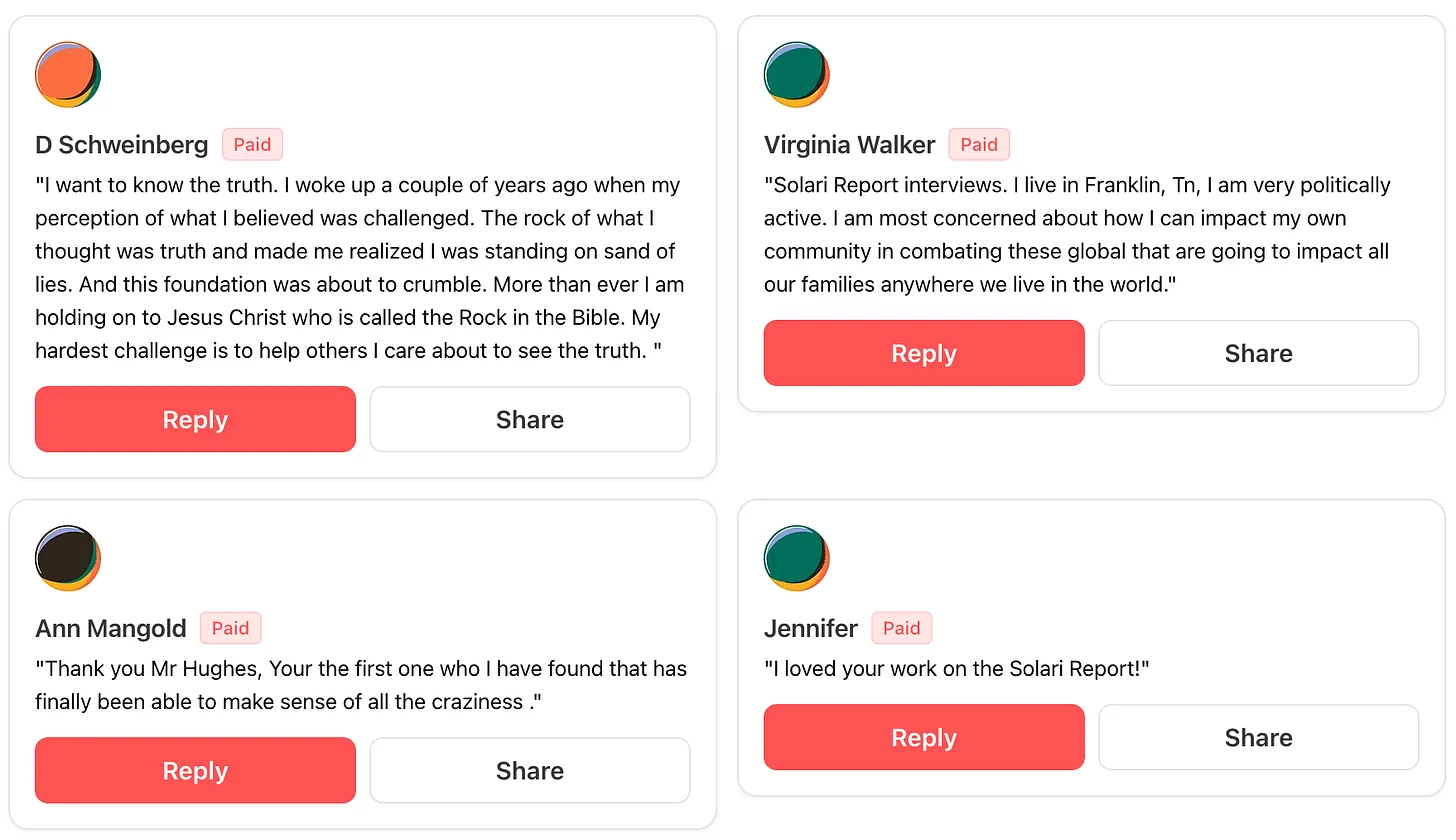Open the Ann Mangold profile name
The image size is (1456, 840).
click(111, 629)
